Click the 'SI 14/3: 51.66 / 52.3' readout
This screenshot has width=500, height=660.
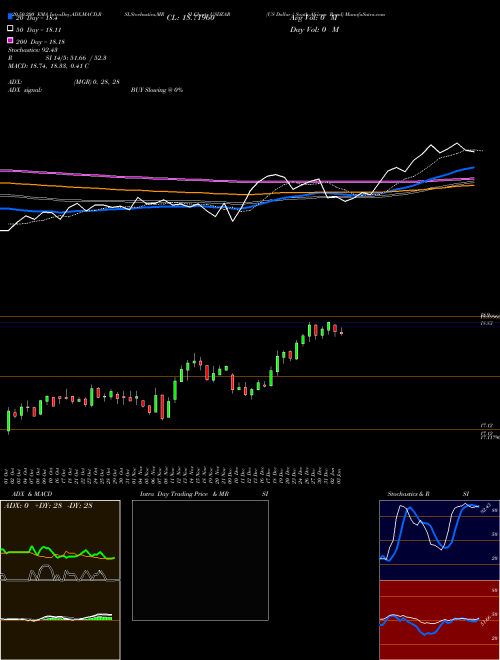coord(76,58)
